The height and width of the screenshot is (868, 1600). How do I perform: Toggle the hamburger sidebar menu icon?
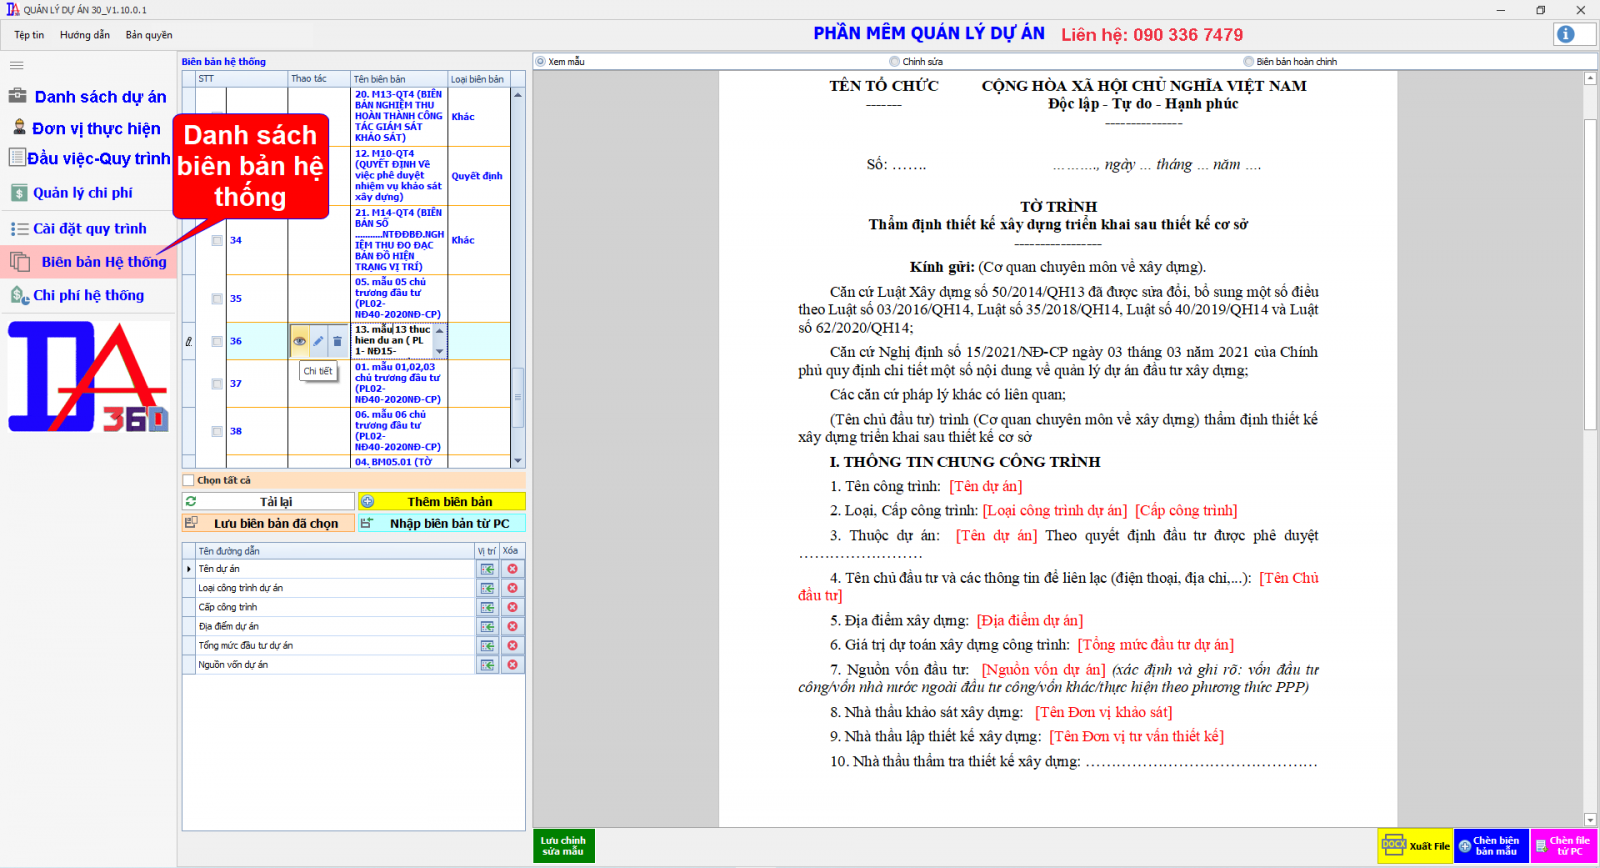pos(16,65)
